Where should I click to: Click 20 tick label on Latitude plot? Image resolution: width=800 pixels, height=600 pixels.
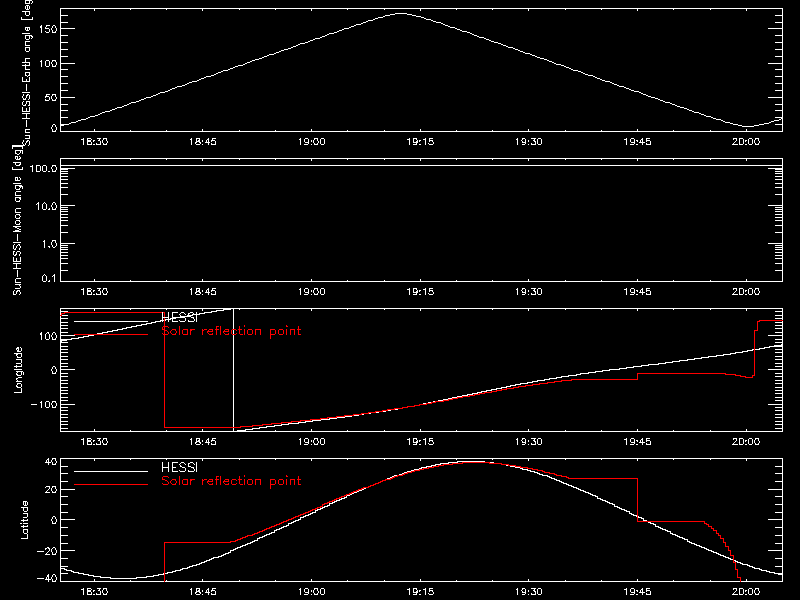pos(52,490)
